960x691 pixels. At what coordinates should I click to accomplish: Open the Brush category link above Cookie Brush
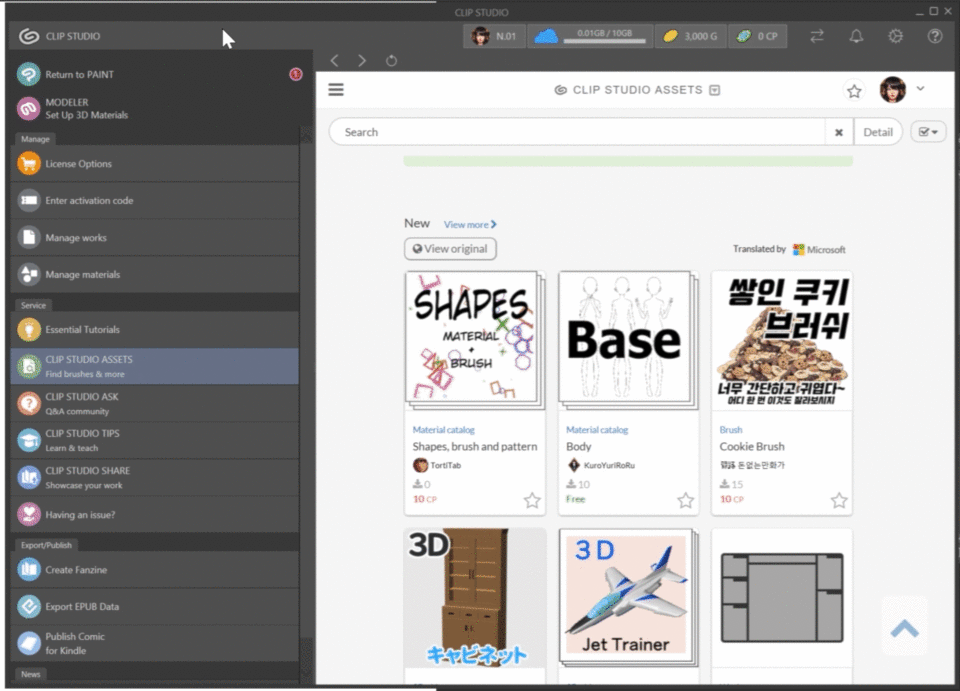(x=730, y=430)
